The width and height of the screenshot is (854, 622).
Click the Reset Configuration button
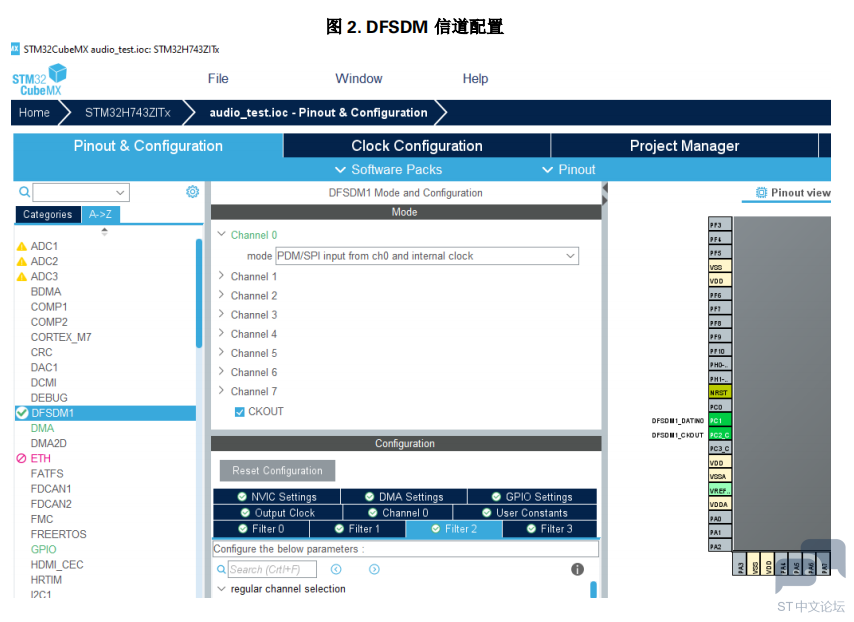pos(277,471)
